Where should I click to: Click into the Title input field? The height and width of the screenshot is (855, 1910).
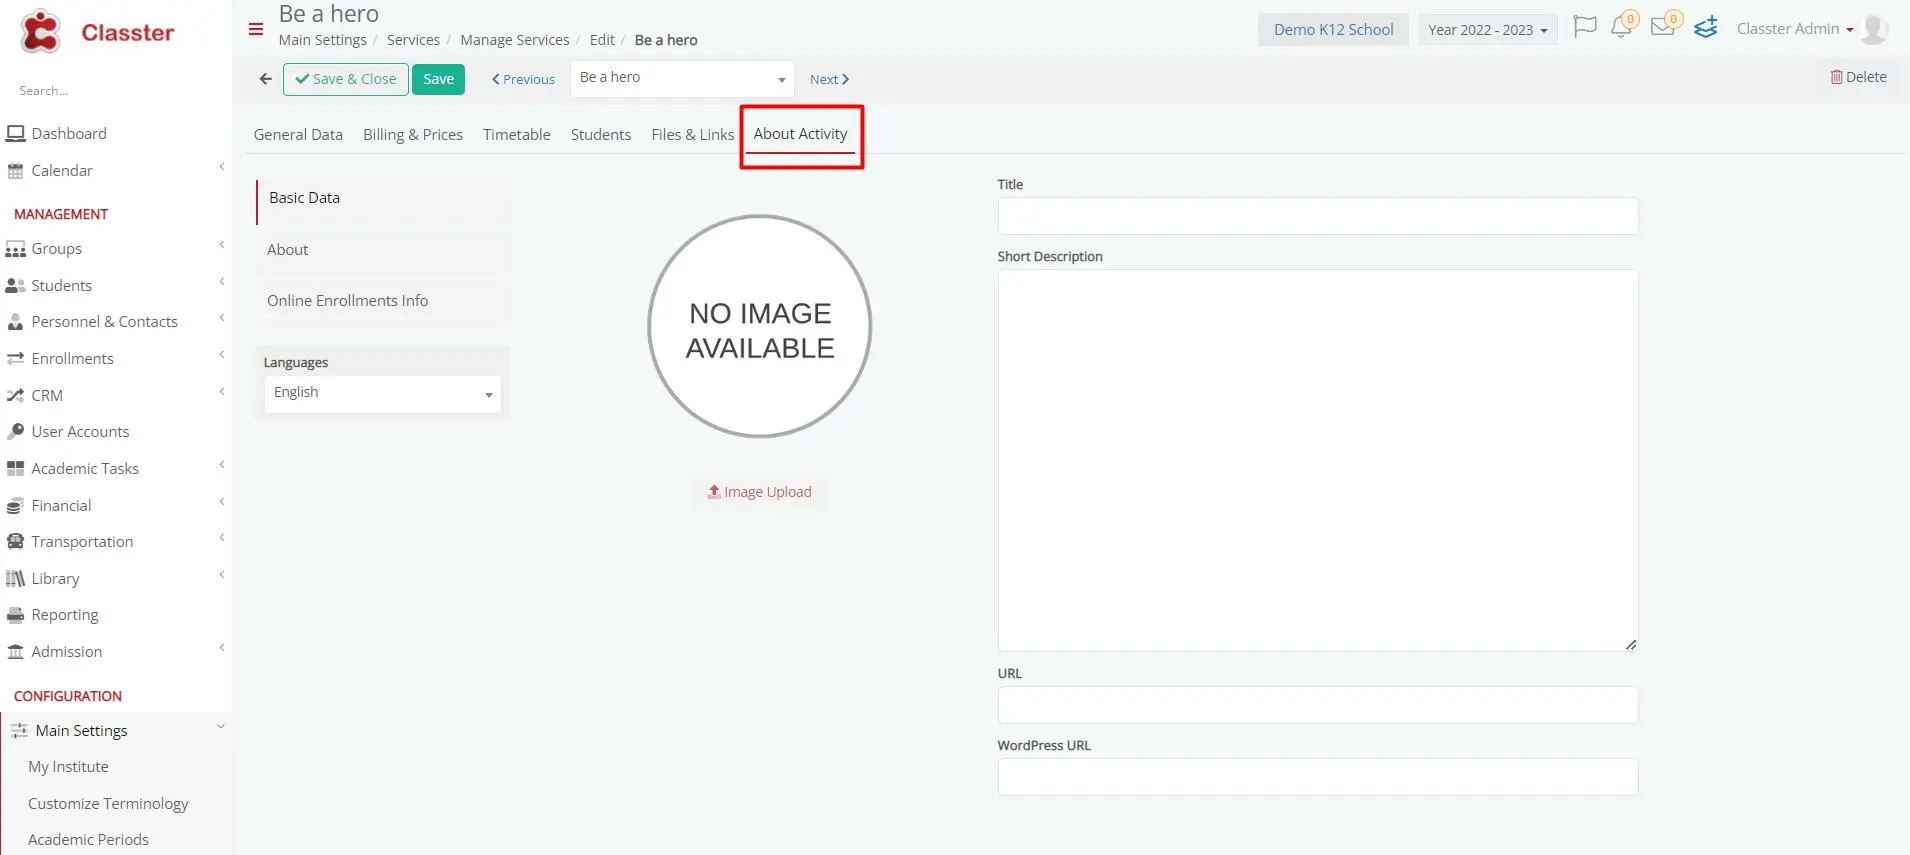pyautogui.click(x=1317, y=216)
